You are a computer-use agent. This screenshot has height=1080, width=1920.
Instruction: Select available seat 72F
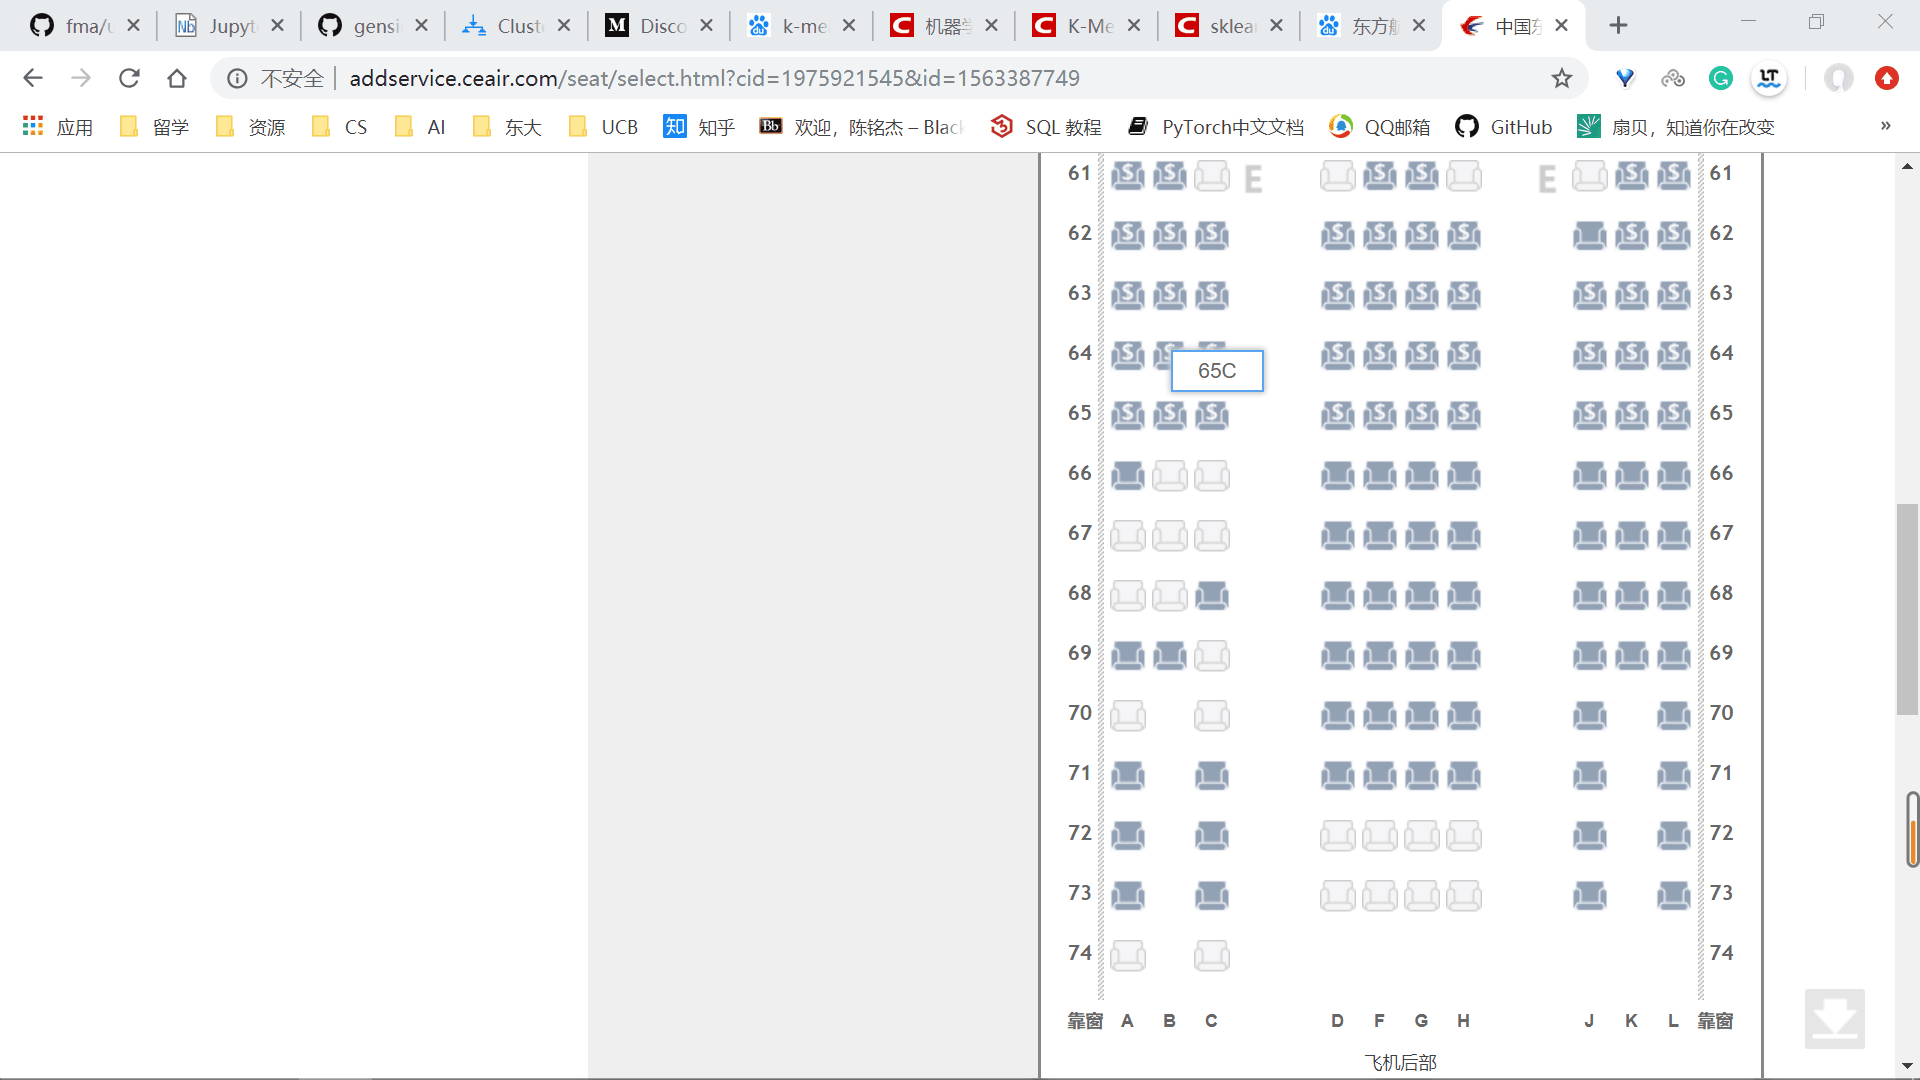[1379, 836]
